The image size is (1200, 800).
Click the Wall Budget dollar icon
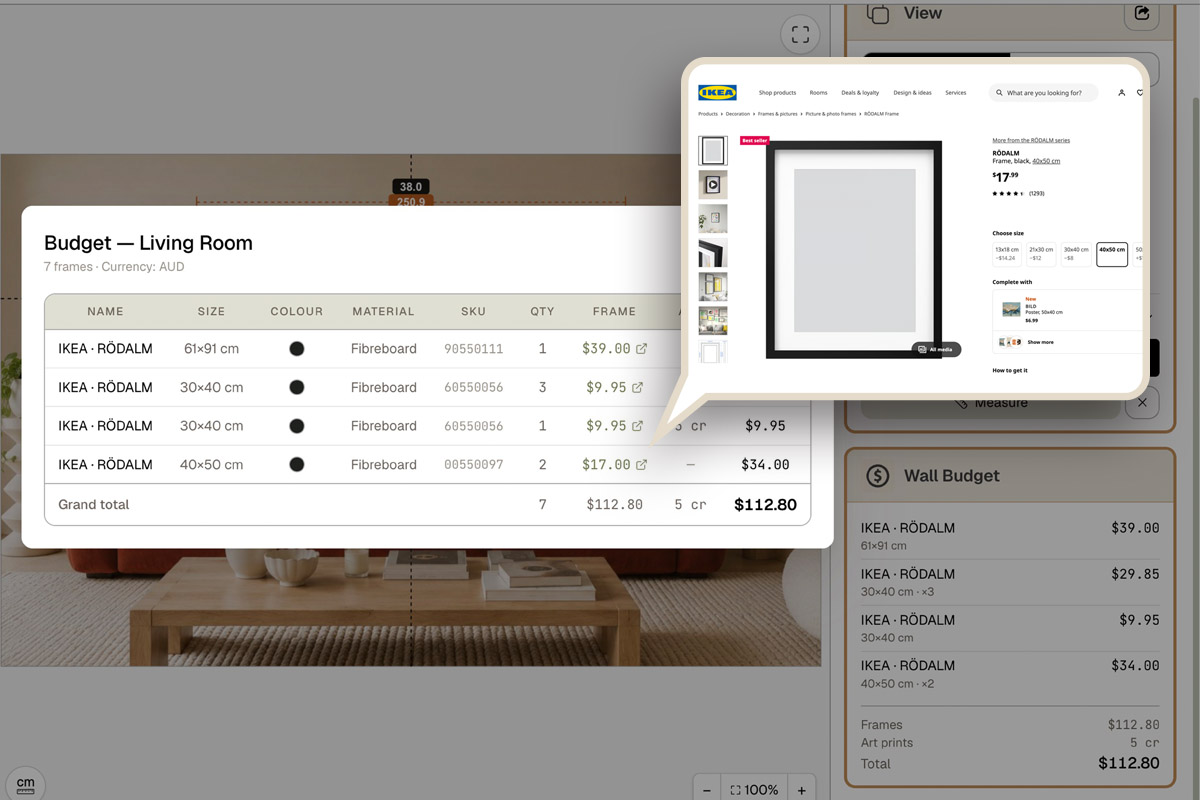(877, 476)
